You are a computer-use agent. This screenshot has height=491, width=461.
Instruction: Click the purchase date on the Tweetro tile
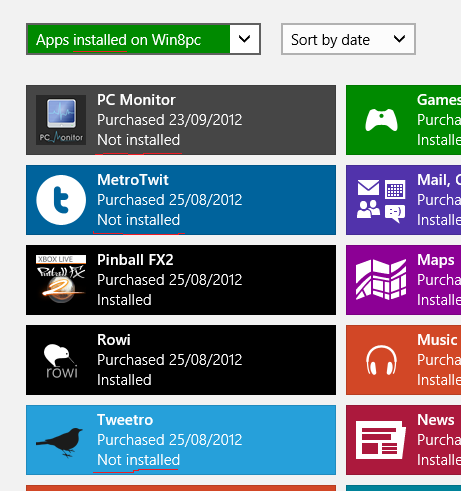click(169, 440)
